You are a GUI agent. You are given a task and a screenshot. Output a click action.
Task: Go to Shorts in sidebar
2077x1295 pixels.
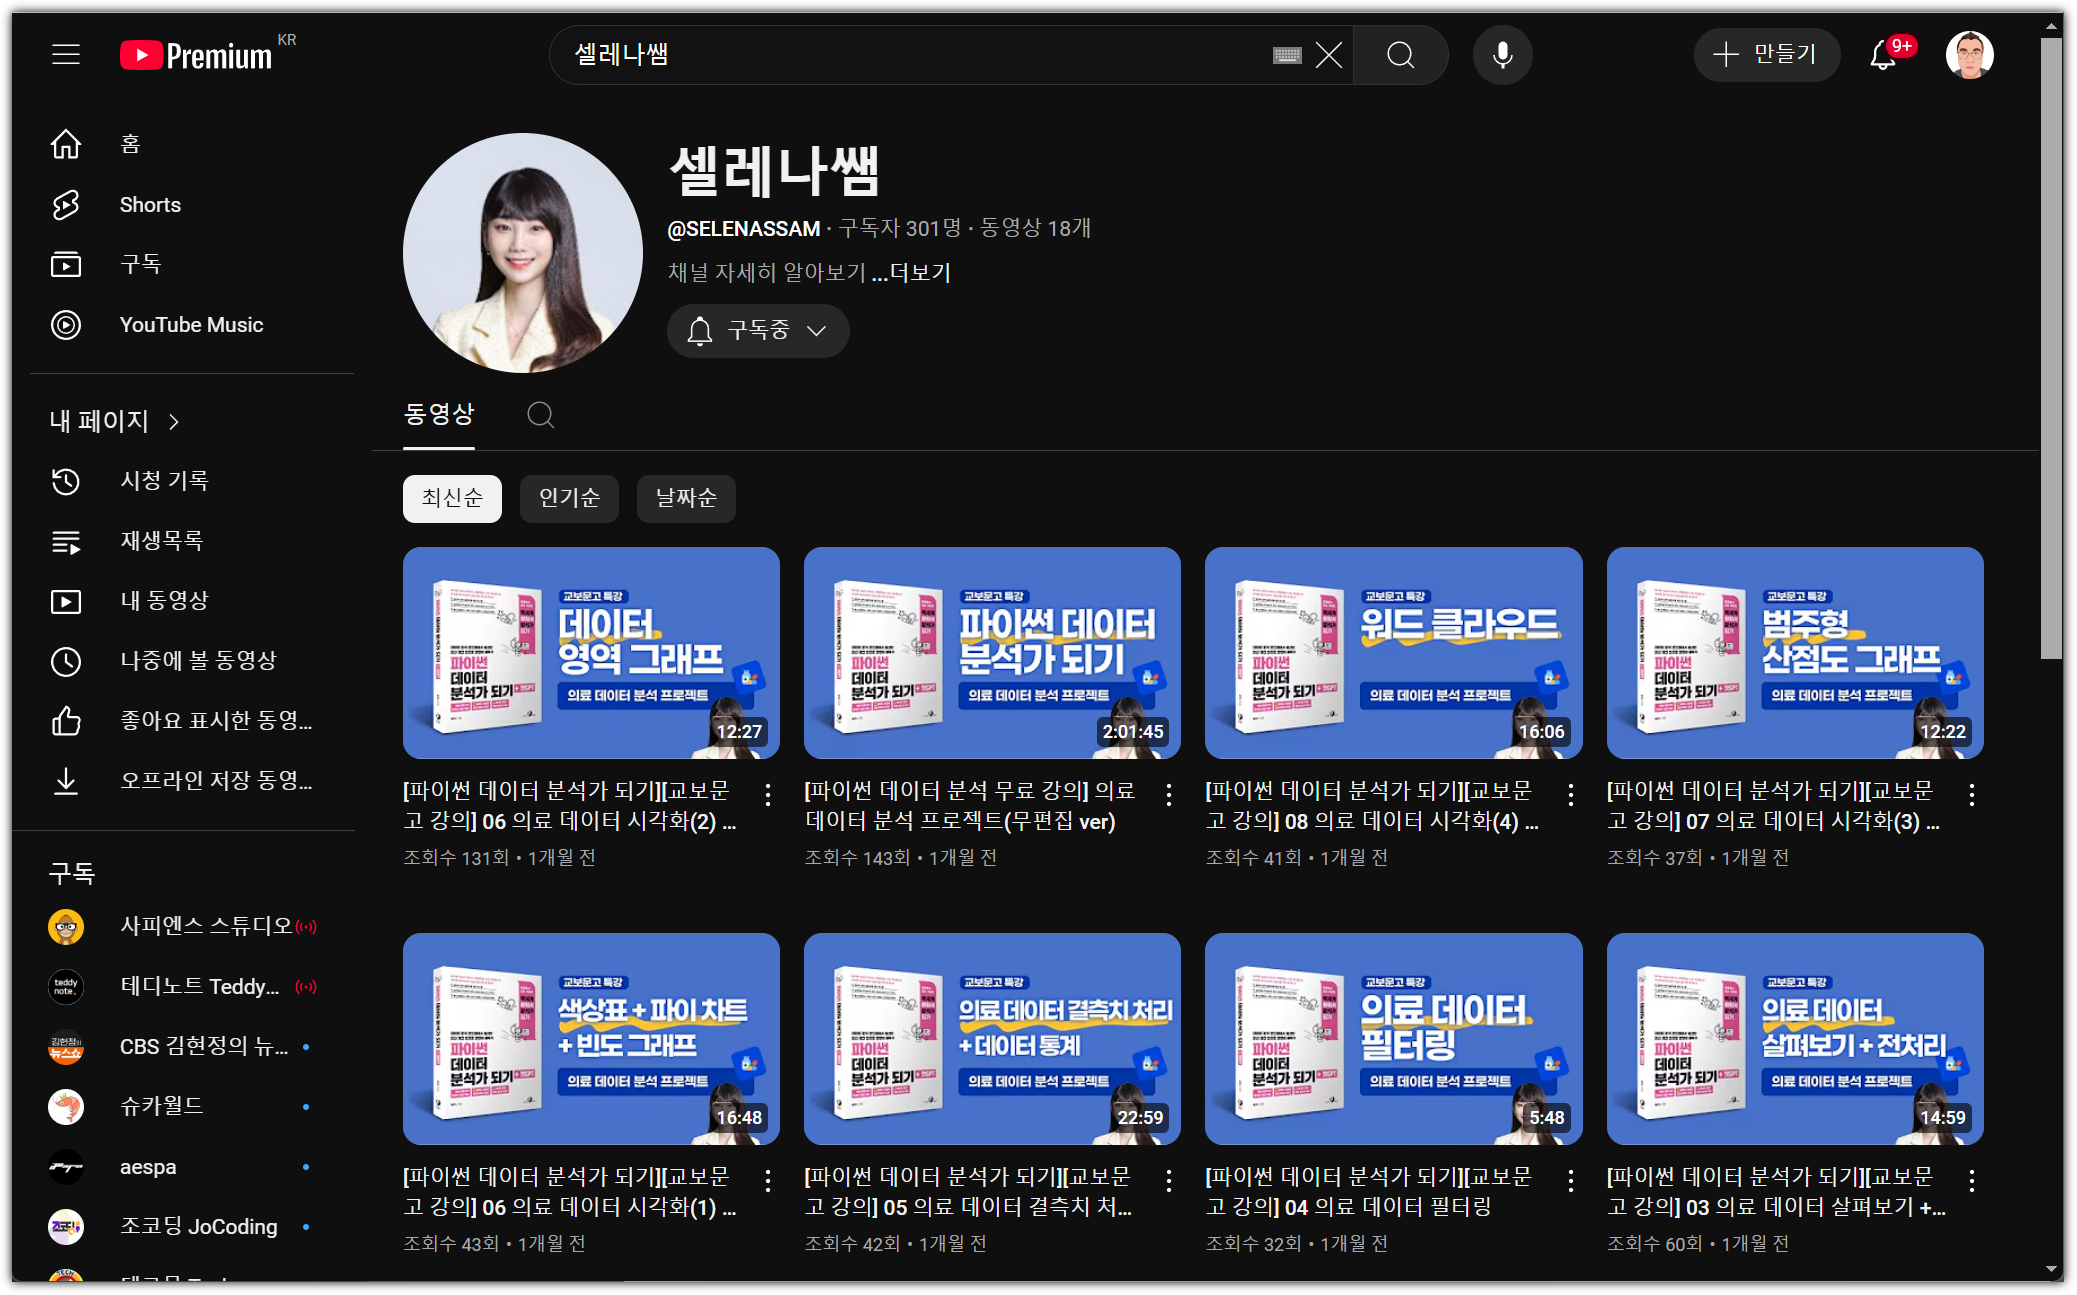click(150, 205)
